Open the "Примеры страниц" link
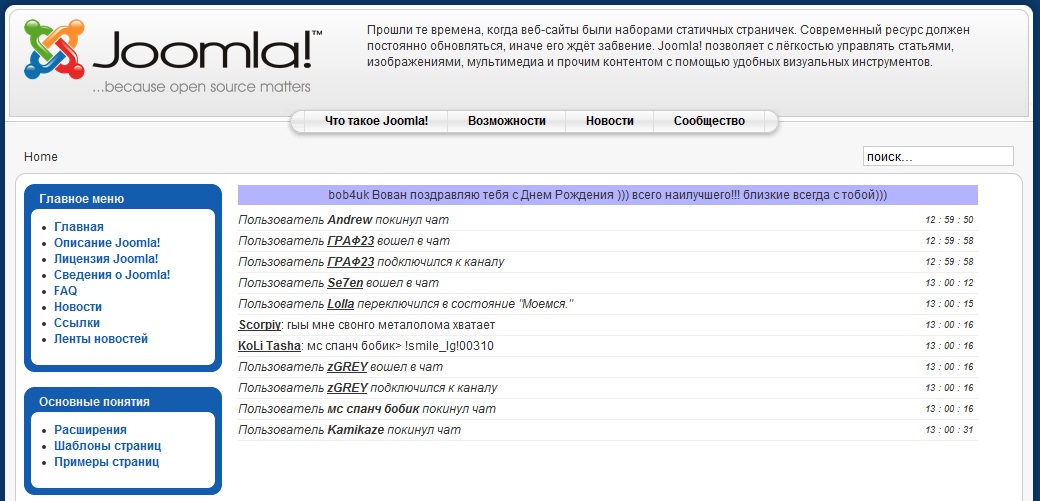The image size is (1040, 501). pos(106,462)
